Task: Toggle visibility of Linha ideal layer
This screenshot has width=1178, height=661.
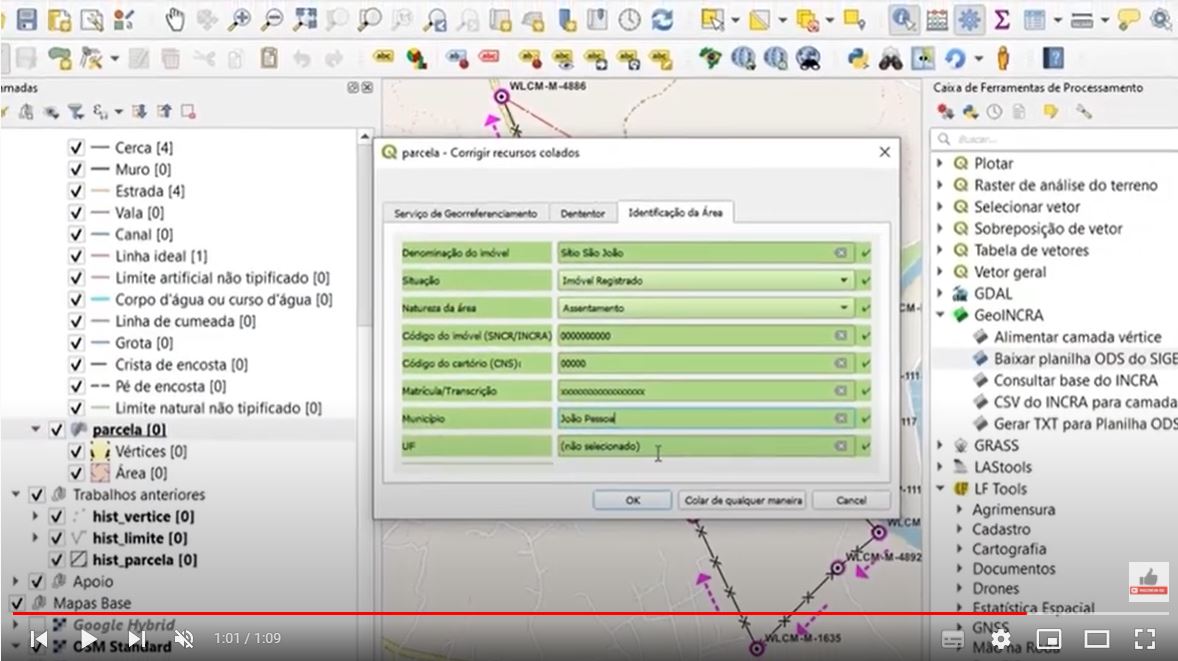Action: click(x=76, y=256)
